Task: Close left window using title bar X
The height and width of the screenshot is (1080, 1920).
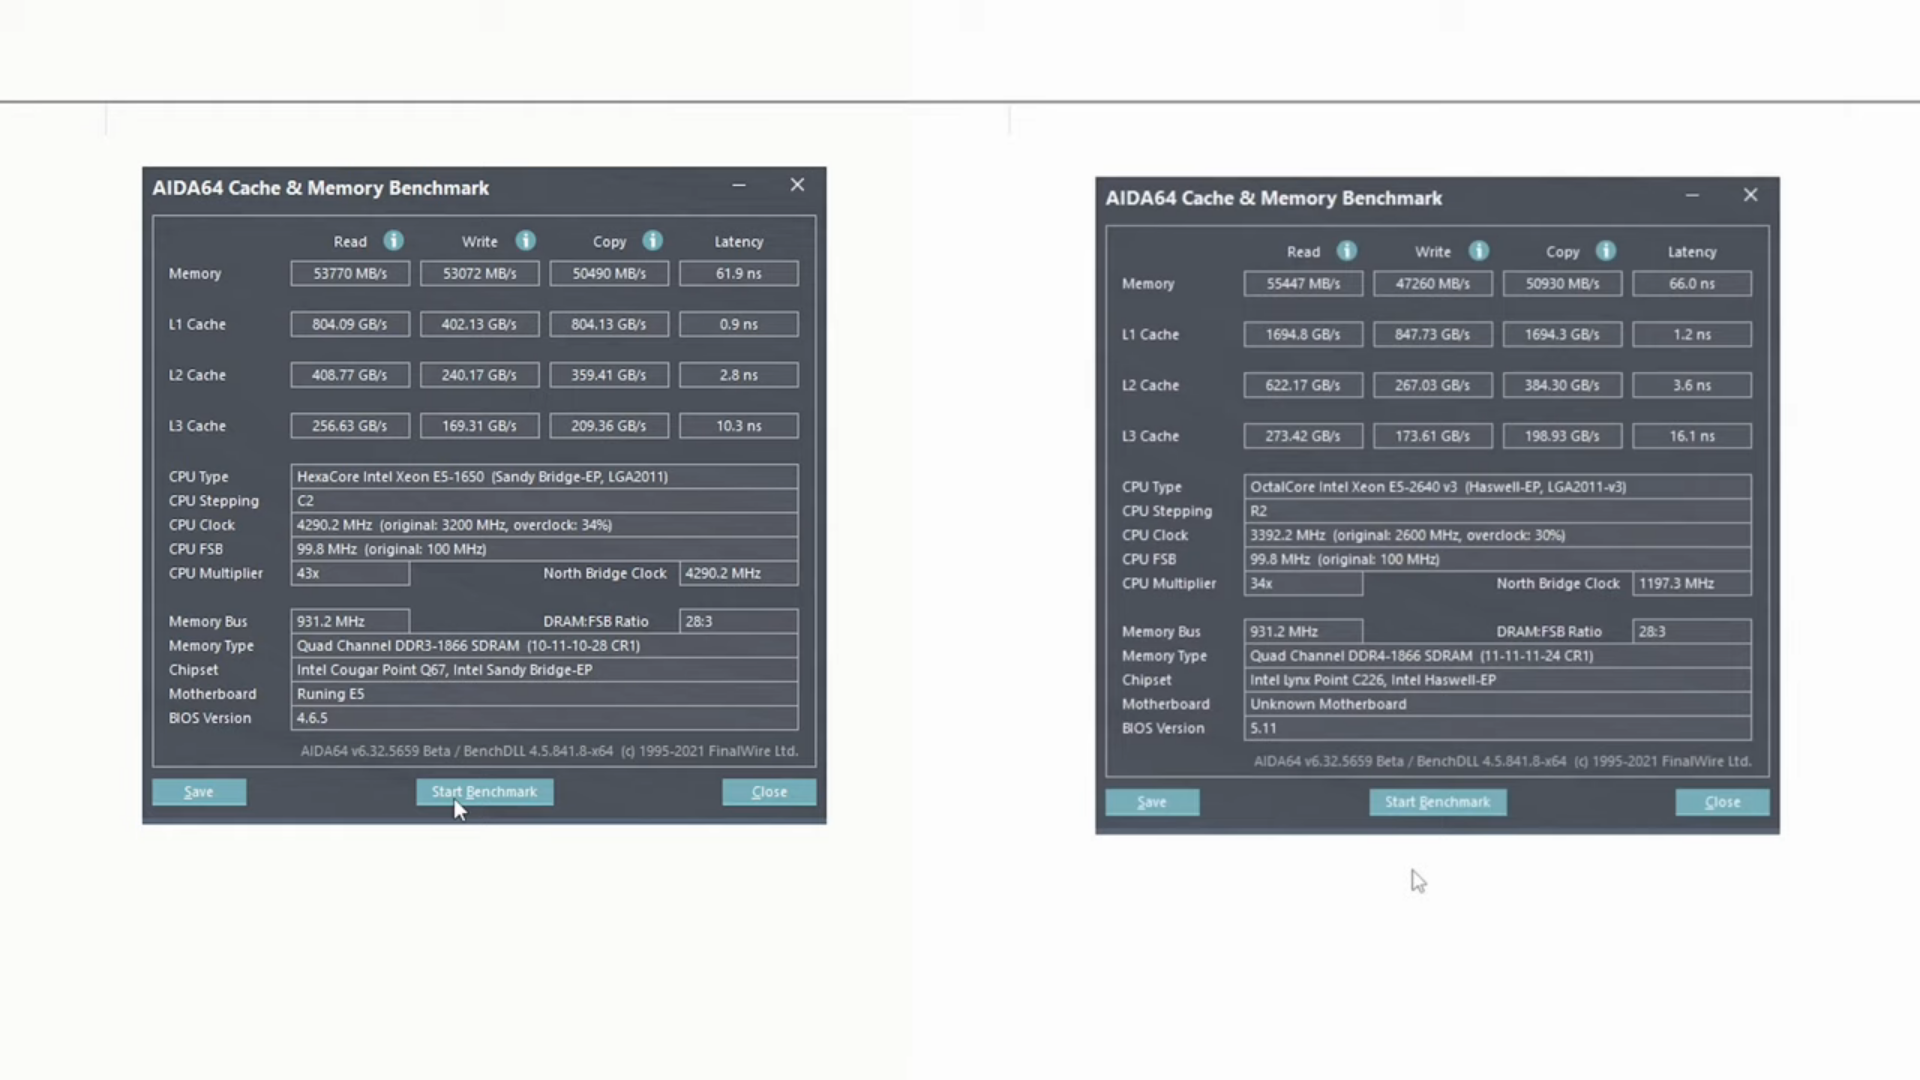Action: [x=797, y=185]
